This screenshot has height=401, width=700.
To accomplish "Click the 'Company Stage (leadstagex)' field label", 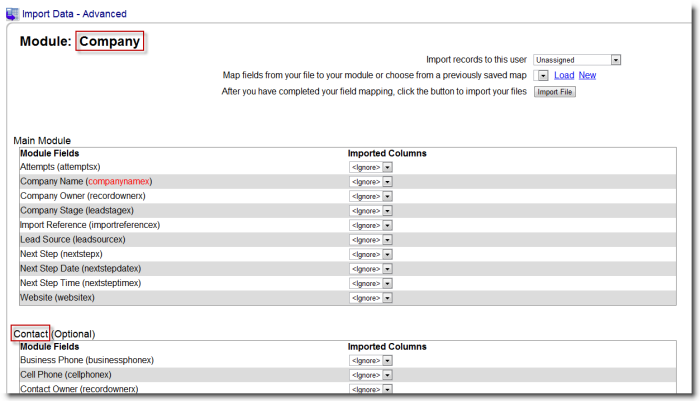I will click(x=77, y=210).
